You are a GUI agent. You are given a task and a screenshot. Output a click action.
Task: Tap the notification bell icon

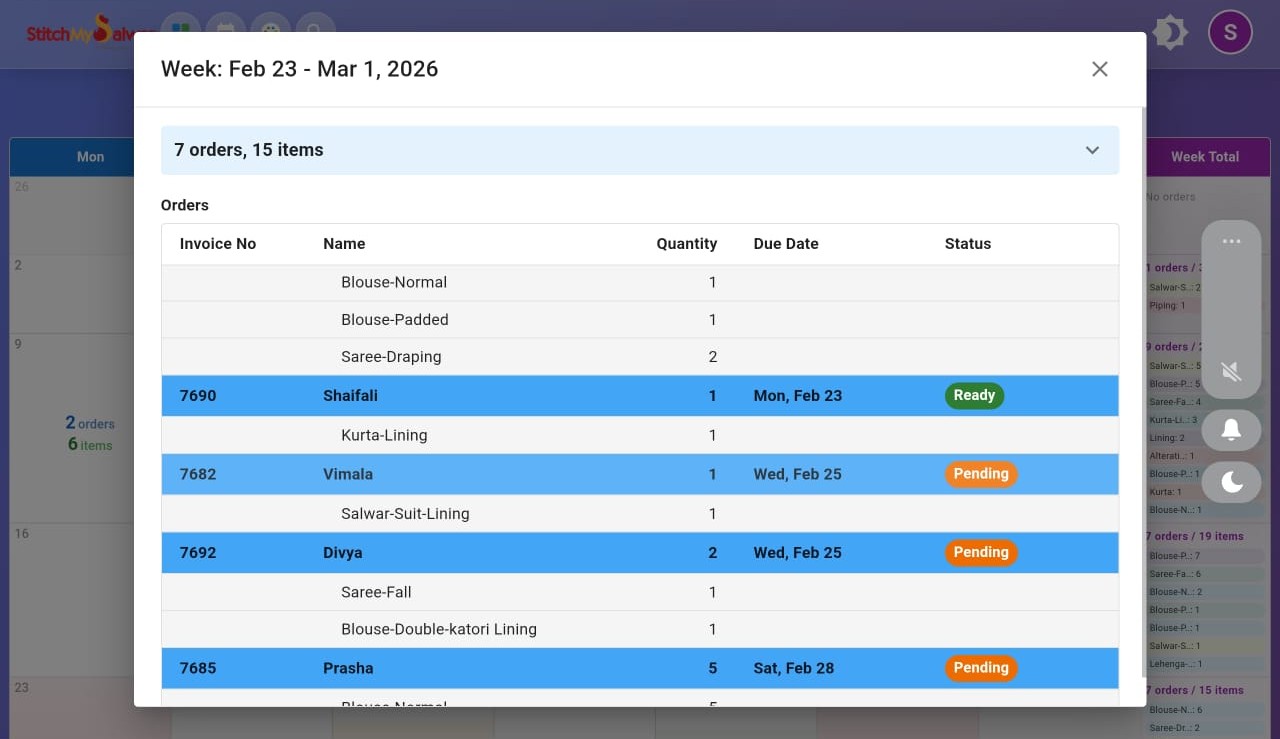coord(1231,430)
